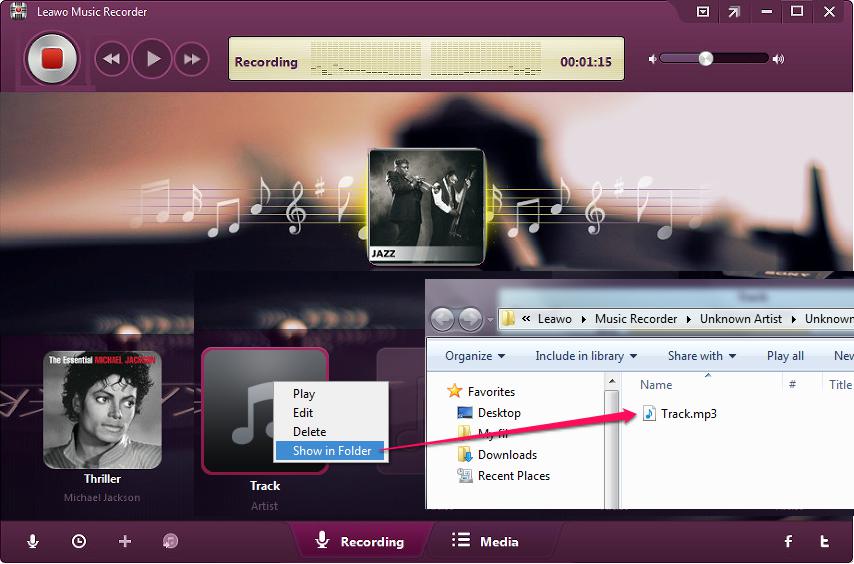Select the Thriller album cover thumbnail

[102, 410]
